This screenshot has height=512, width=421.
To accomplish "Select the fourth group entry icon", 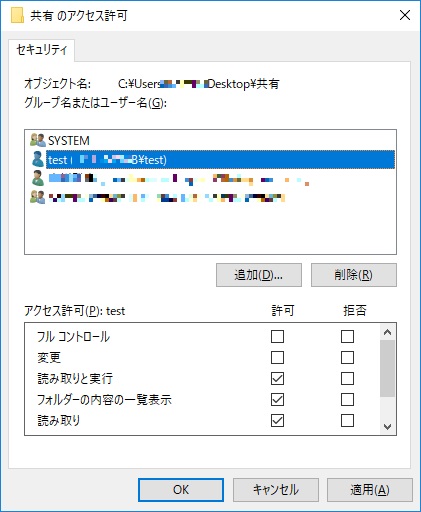I will 38,197.
